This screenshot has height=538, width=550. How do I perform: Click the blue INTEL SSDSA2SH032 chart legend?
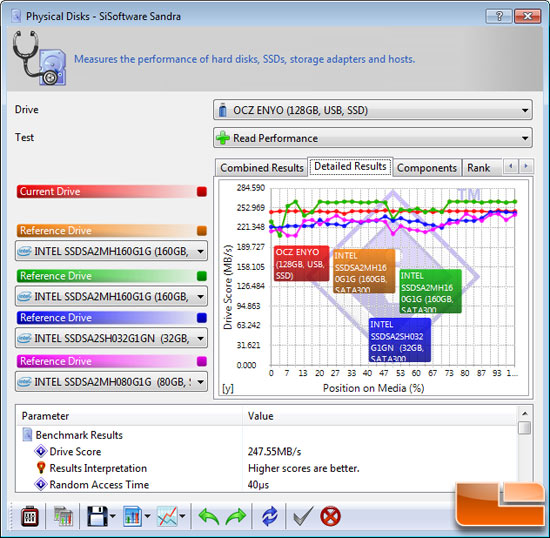[x=400, y=339]
